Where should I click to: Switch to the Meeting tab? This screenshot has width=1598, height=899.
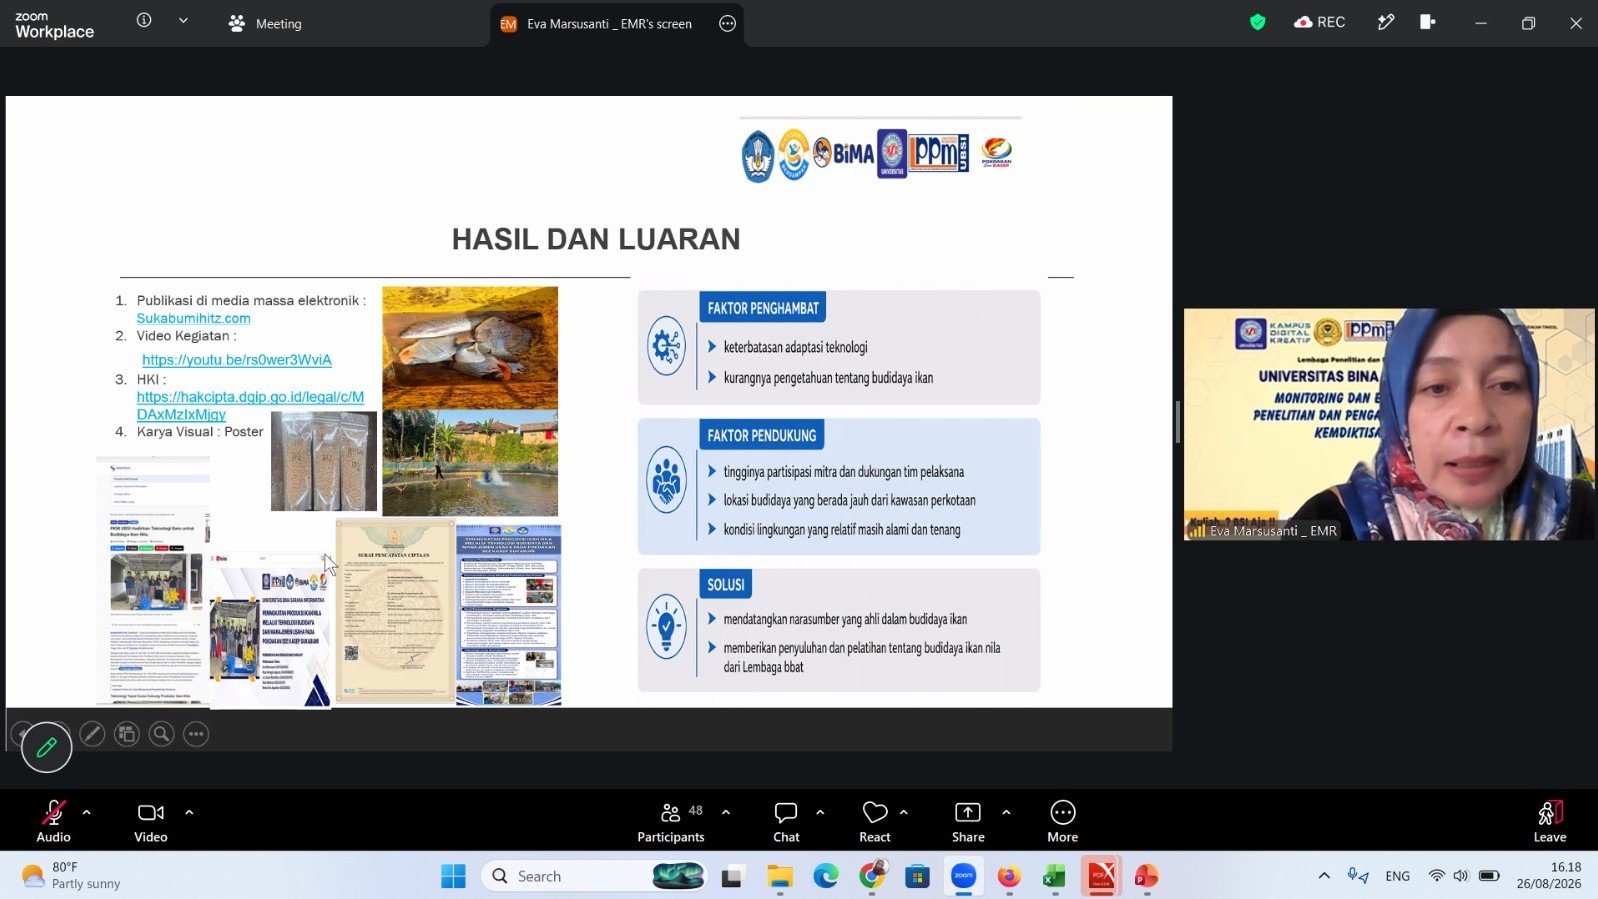pos(265,23)
